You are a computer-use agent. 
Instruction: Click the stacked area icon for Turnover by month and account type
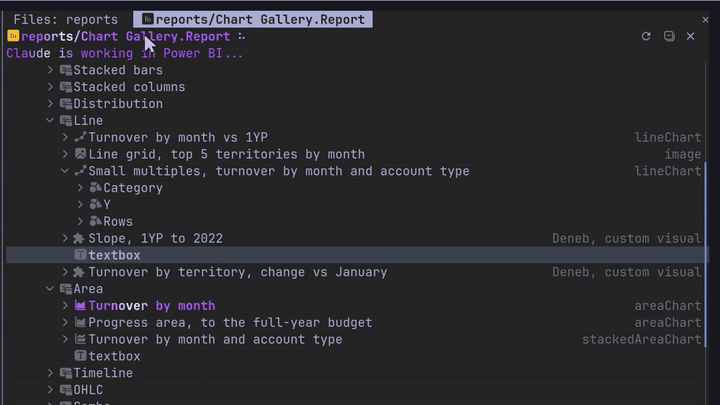[x=80, y=339]
